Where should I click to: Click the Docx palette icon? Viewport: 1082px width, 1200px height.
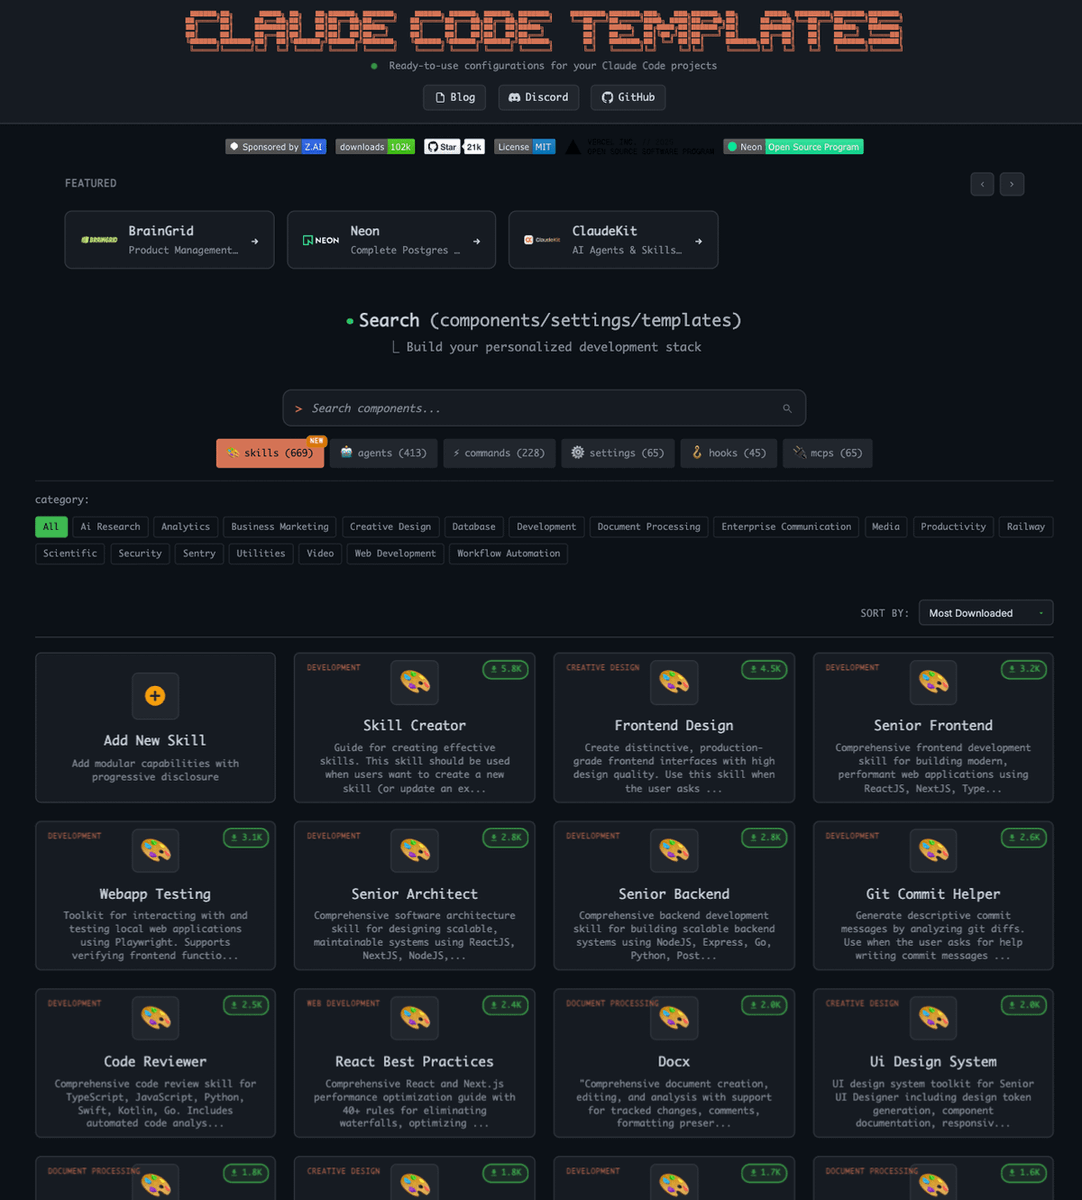pyautogui.click(x=674, y=1019)
